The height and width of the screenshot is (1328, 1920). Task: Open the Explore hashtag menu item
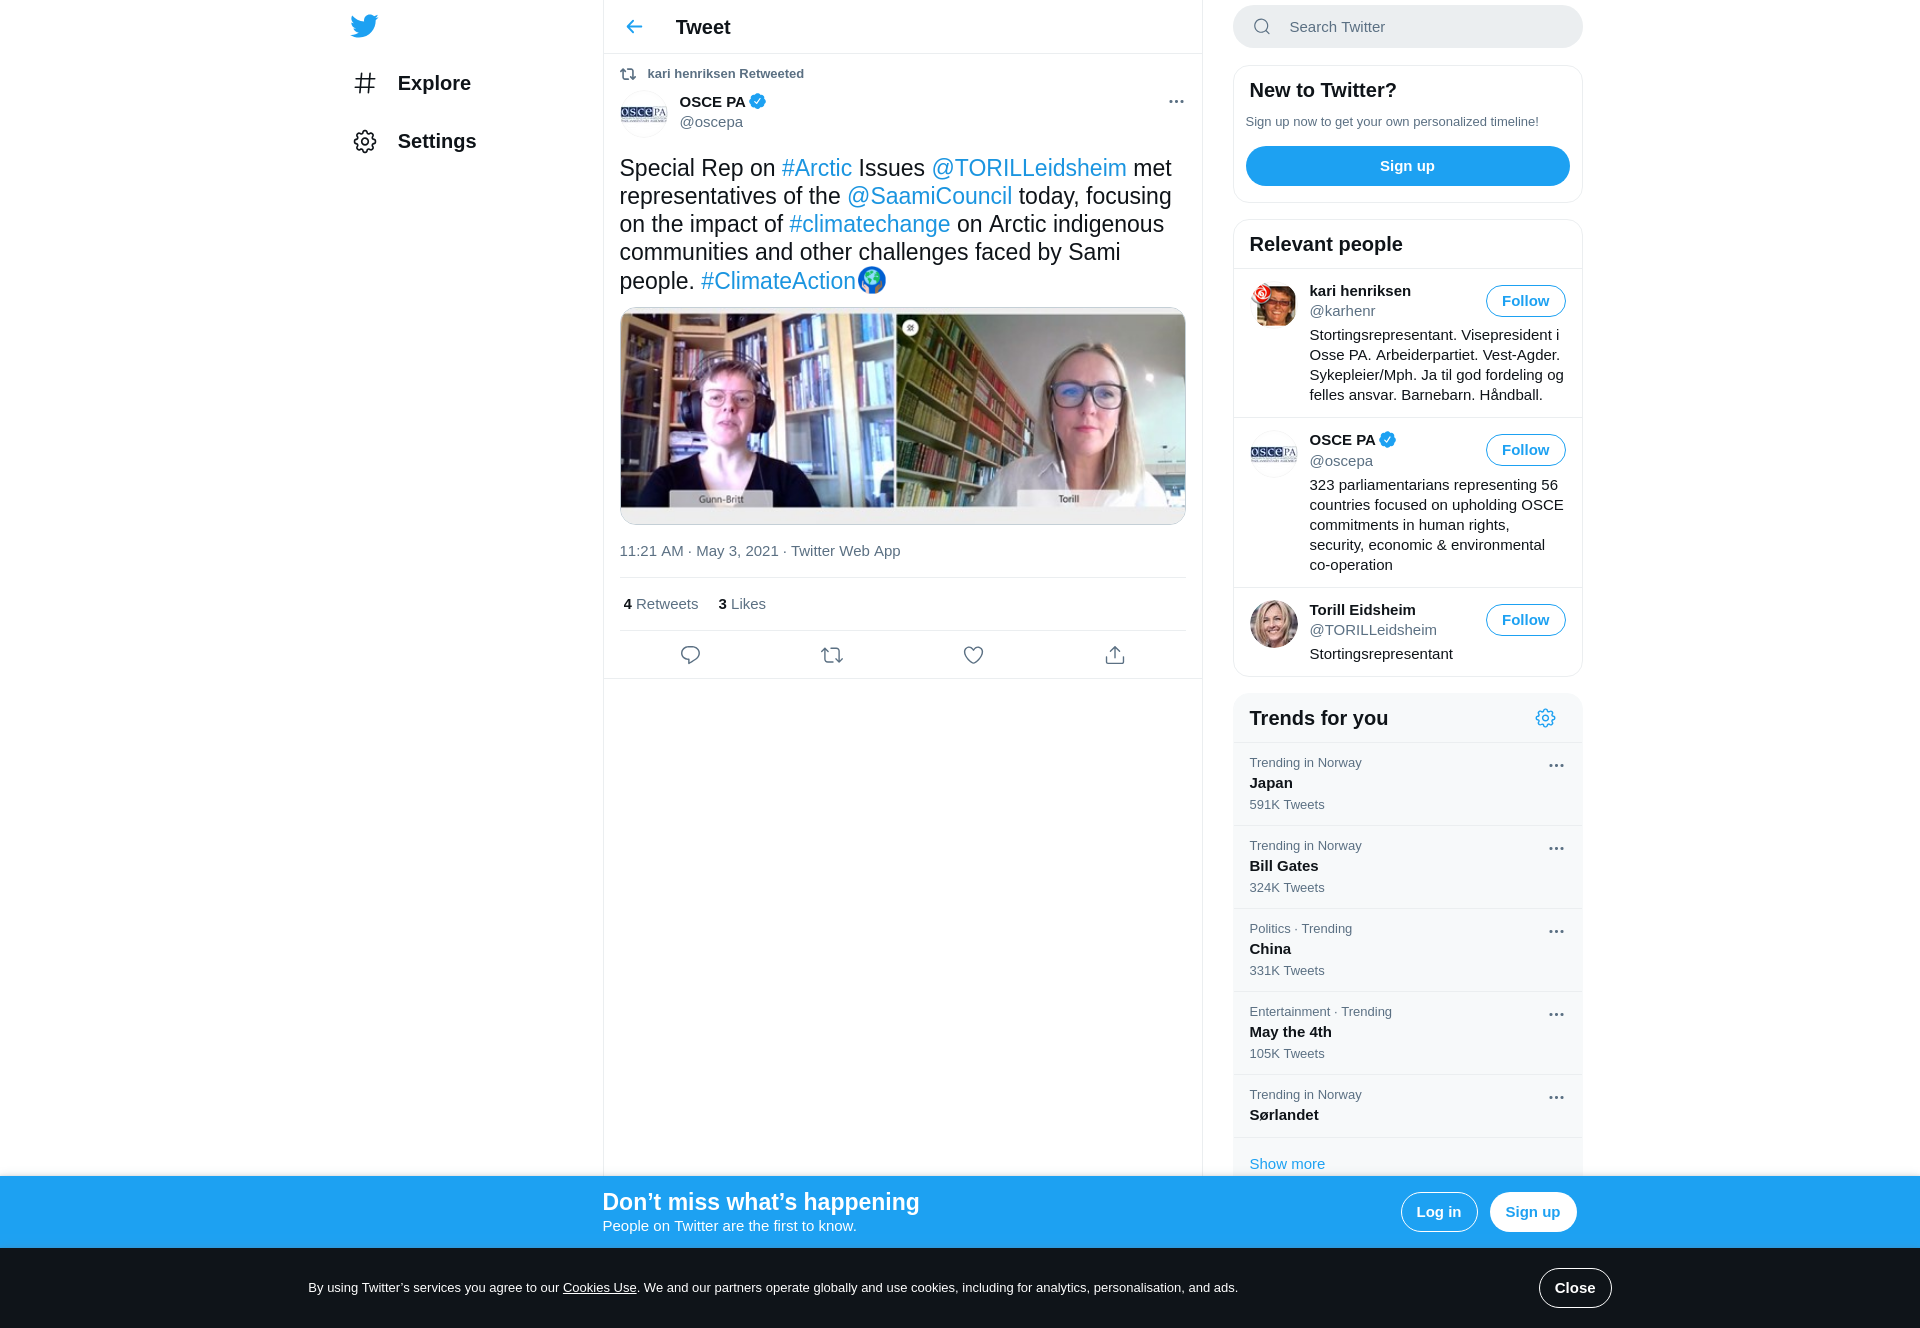412,83
